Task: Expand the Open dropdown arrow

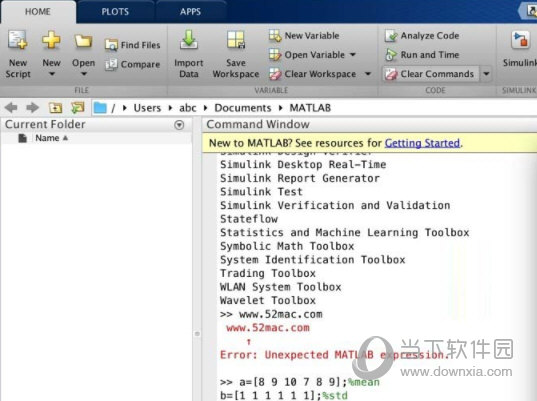Action: pyautogui.click(x=84, y=74)
